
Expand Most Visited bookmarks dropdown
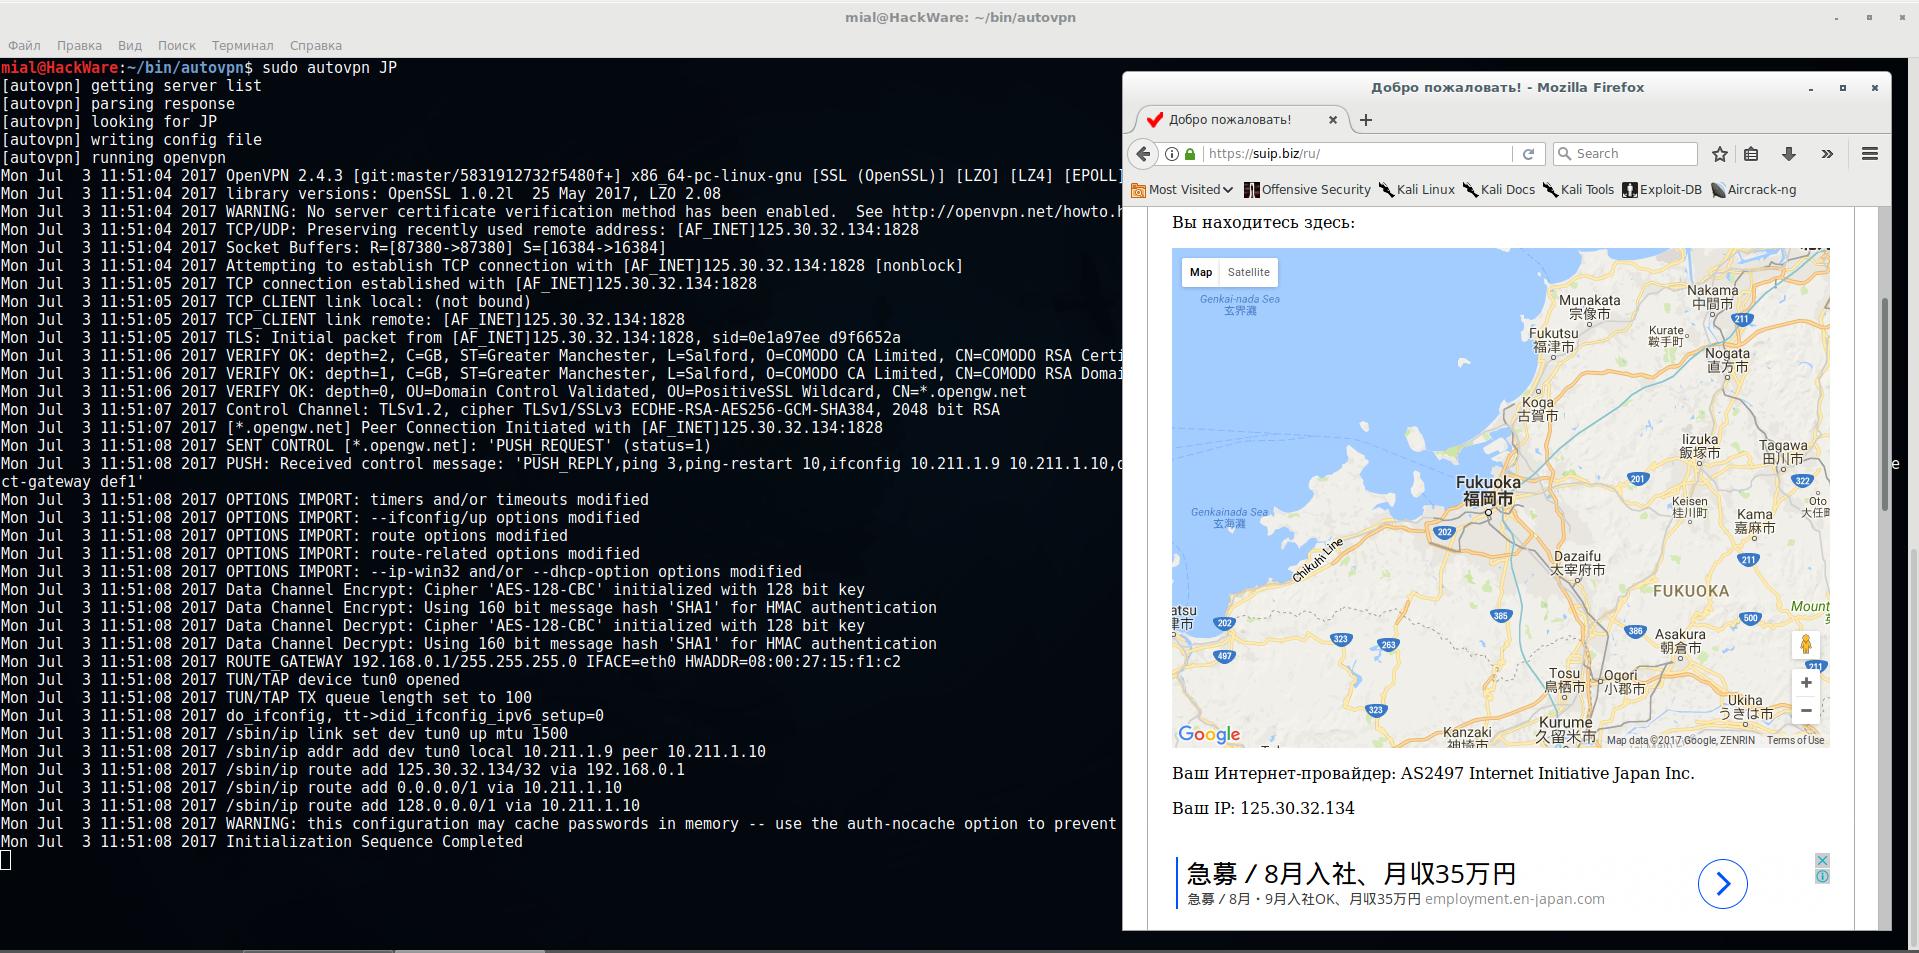(1183, 190)
